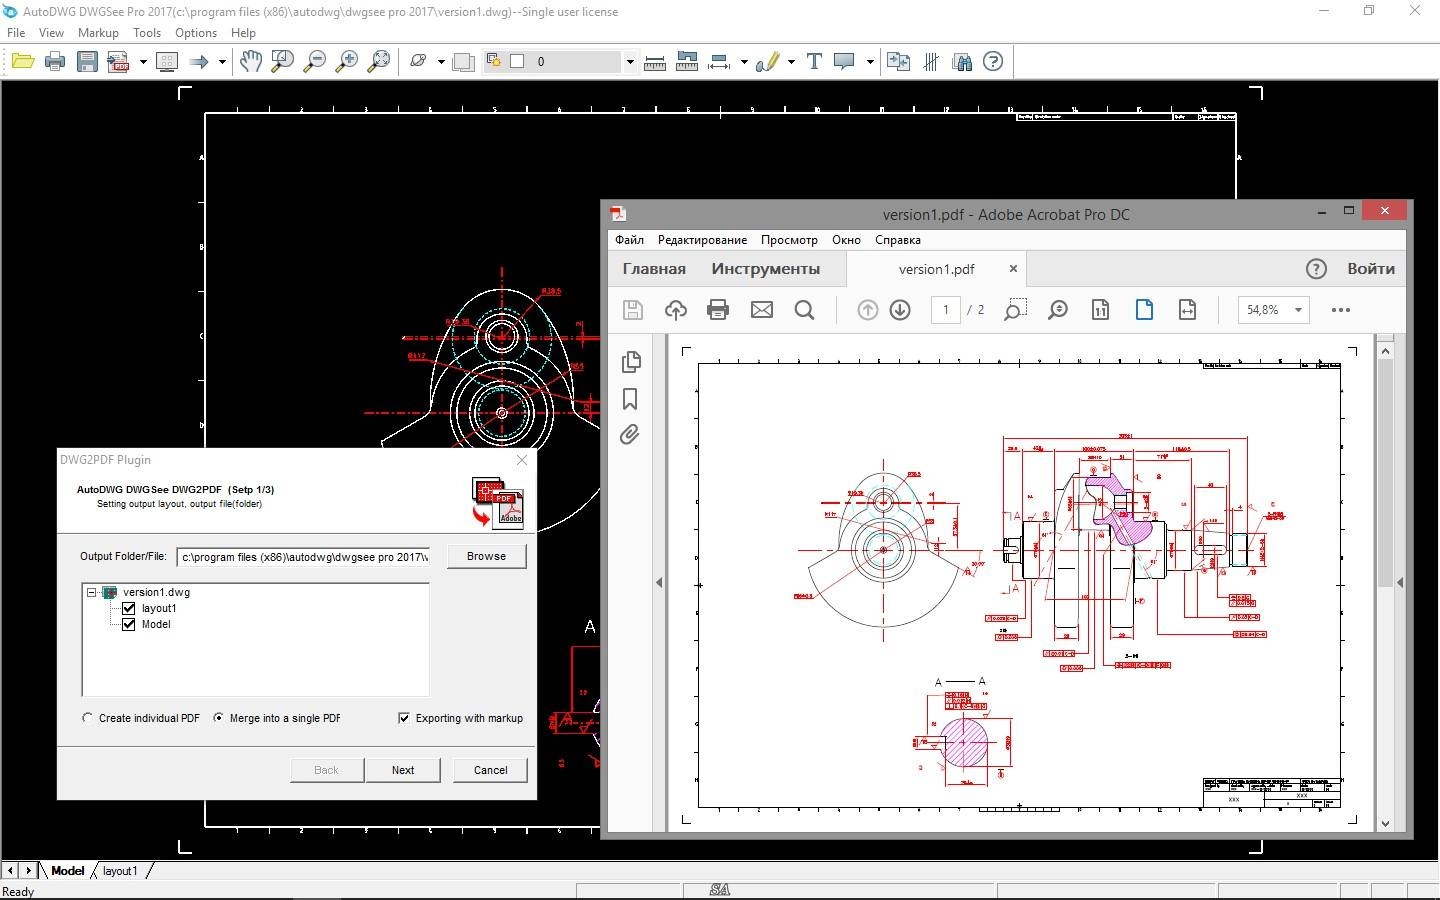Click the zoom in magnifier in DWGSee
Image resolution: width=1440 pixels, height=900 pixels.
[x=347, y=62]
